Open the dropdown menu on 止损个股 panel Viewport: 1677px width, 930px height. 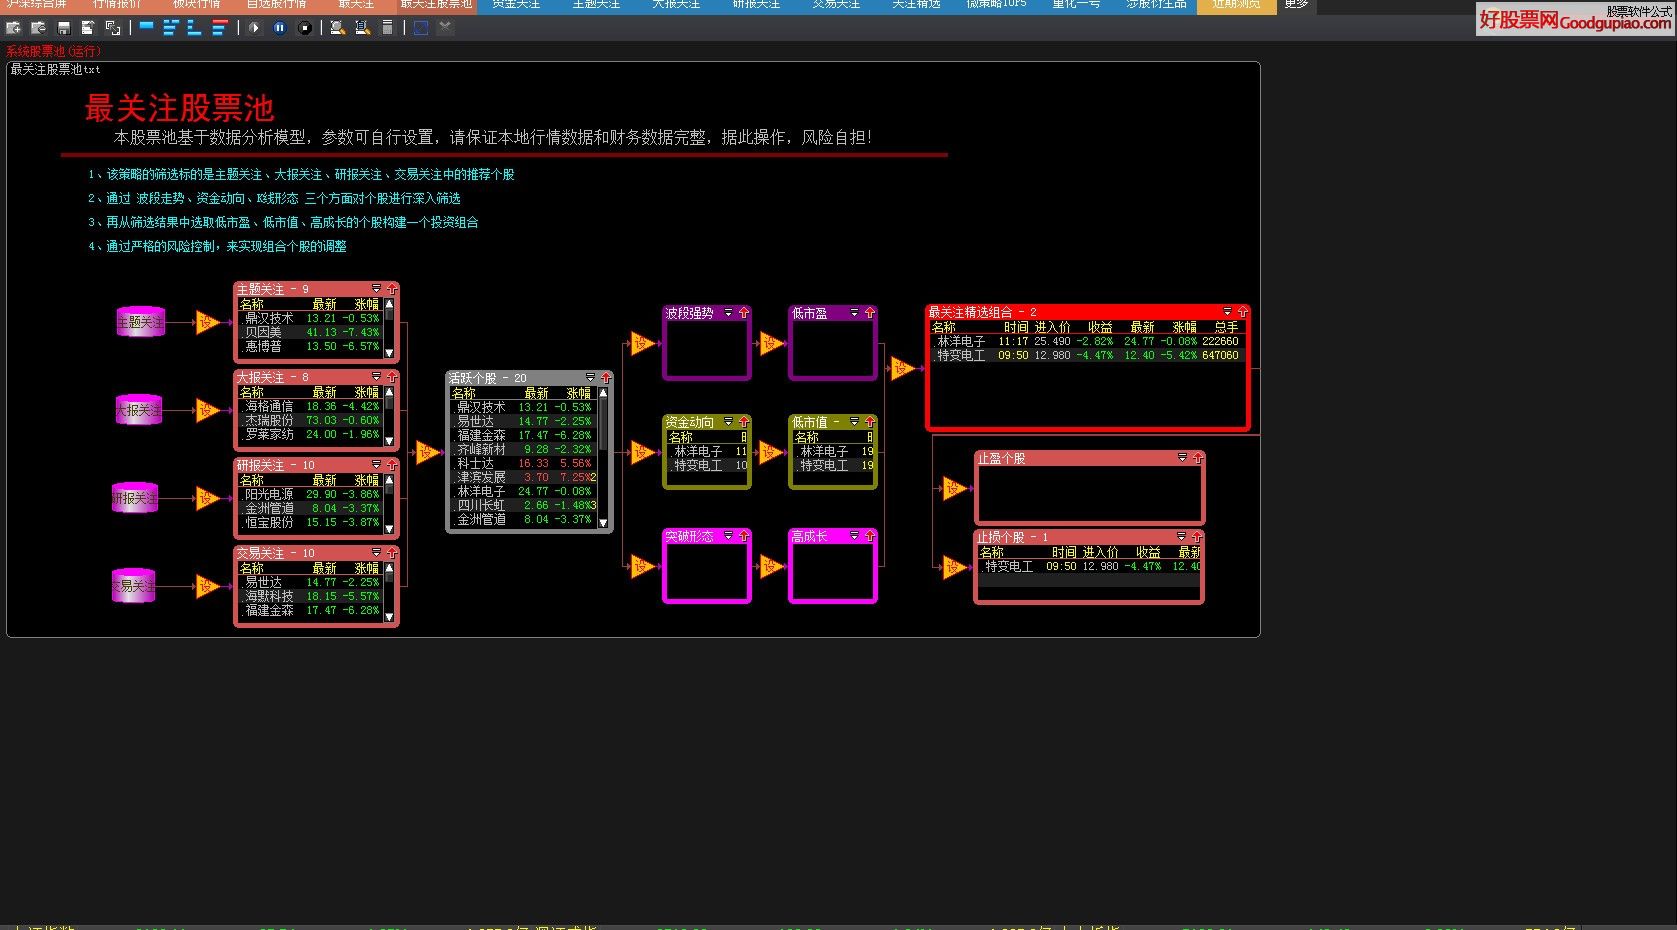[1181, 537]
